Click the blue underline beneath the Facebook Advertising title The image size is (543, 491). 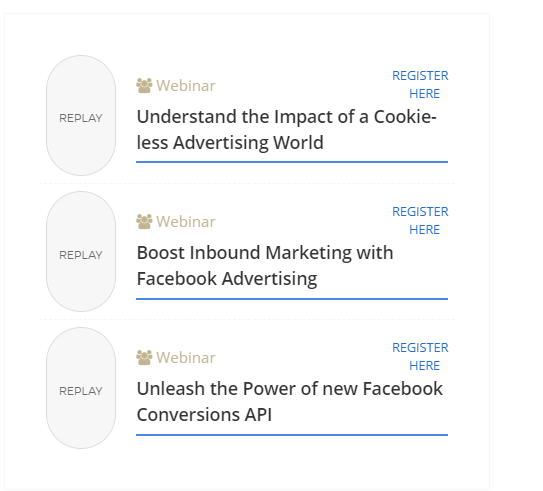292,298
